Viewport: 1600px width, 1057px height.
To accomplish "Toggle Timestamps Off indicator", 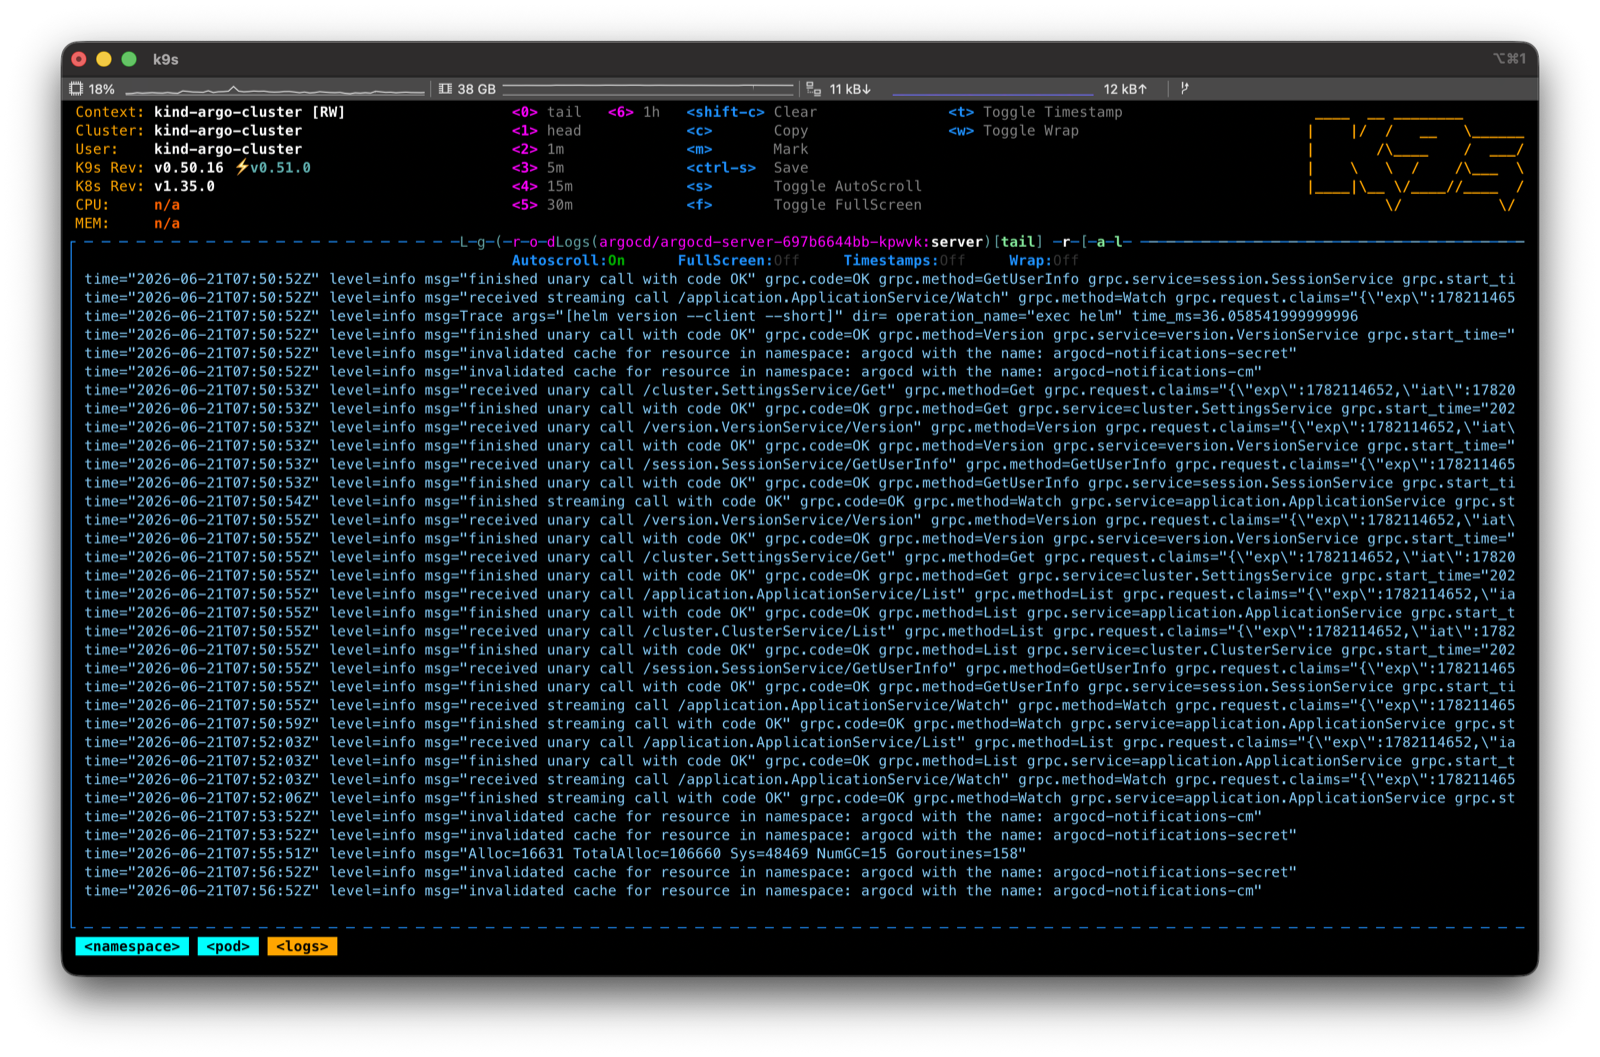I will 904,260.
